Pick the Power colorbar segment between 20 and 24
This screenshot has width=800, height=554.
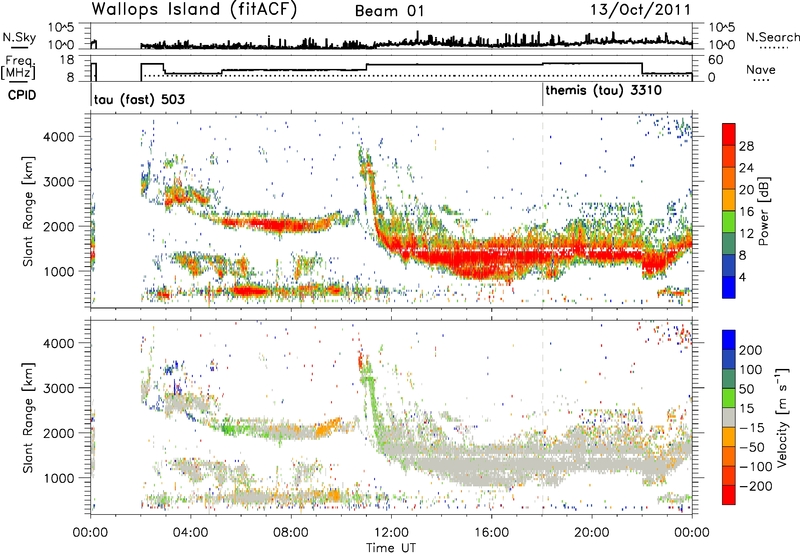coord(729,178)
